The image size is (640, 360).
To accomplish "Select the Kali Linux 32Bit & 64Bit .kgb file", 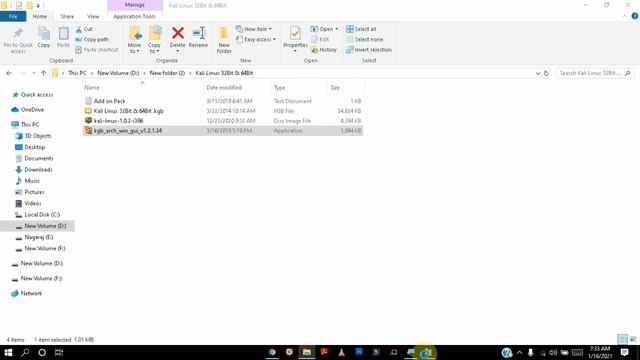I will [x=222, y=111].
